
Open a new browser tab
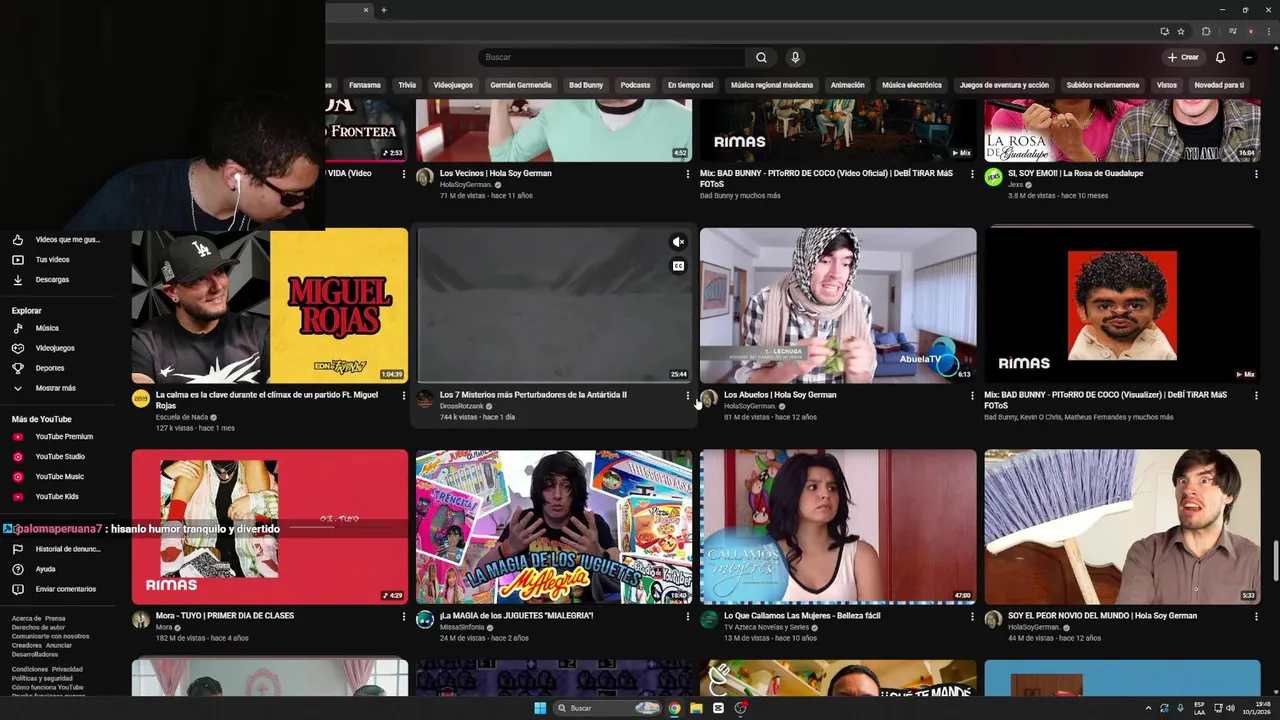(384, 10)
